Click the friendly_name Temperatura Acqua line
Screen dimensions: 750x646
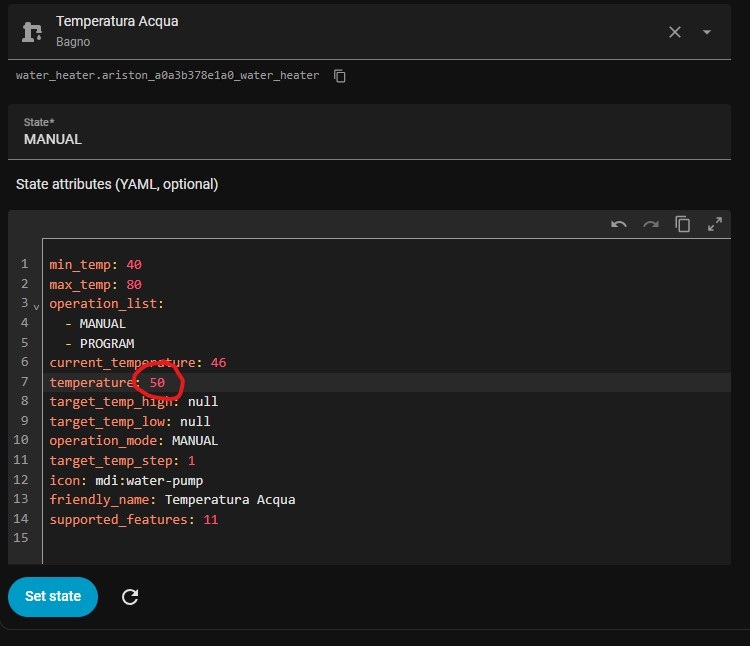click(172, 499)
